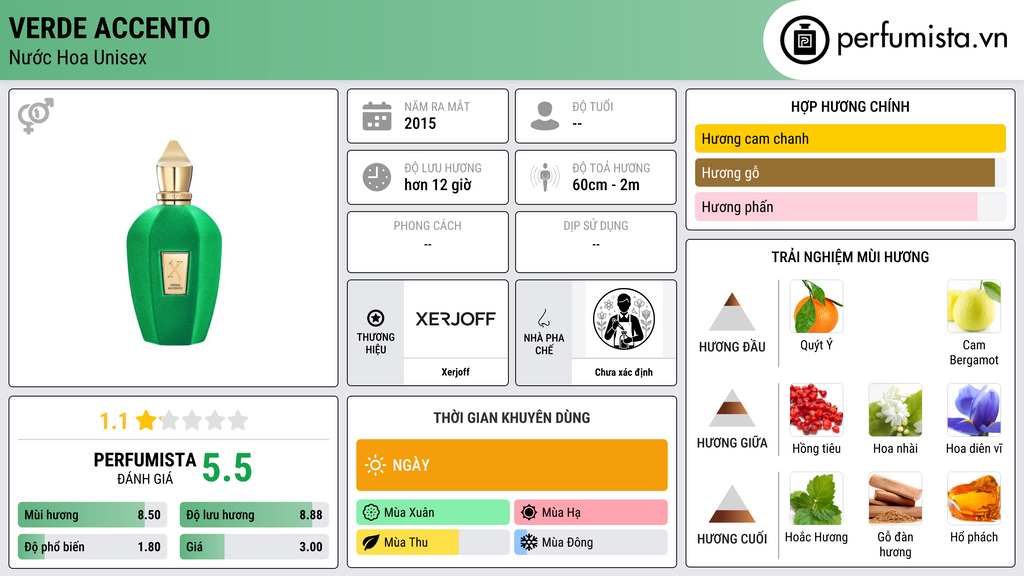Click the calendar icon beside Năm ra mắt
The width and height of the screenshot is (1024, 576).
pyautogui.click(x=377, y=116)
